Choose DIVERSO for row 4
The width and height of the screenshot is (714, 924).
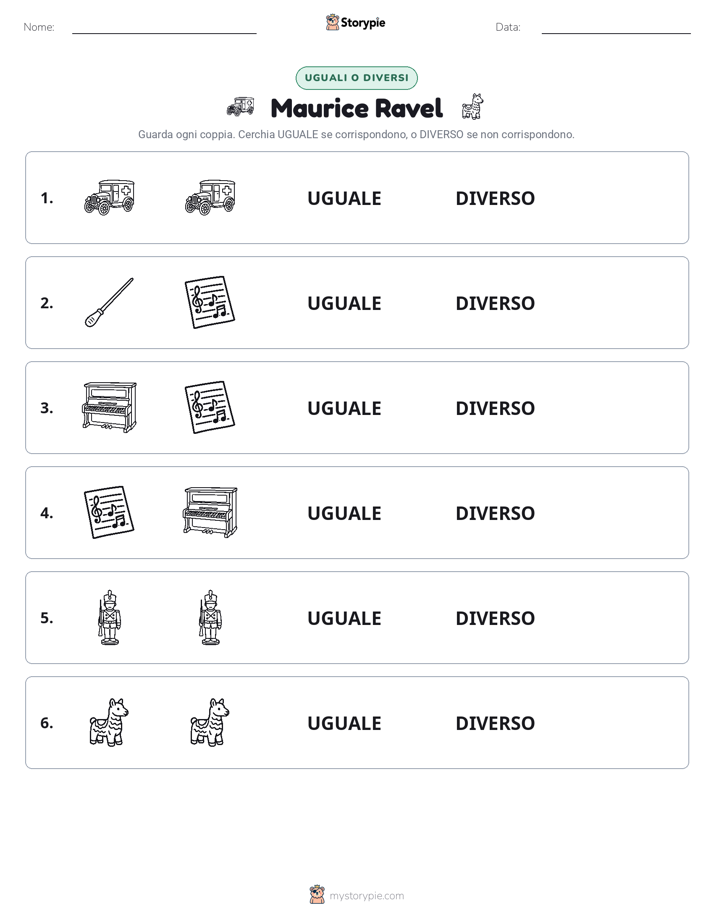pyautogui.click(x=495, y=513)
